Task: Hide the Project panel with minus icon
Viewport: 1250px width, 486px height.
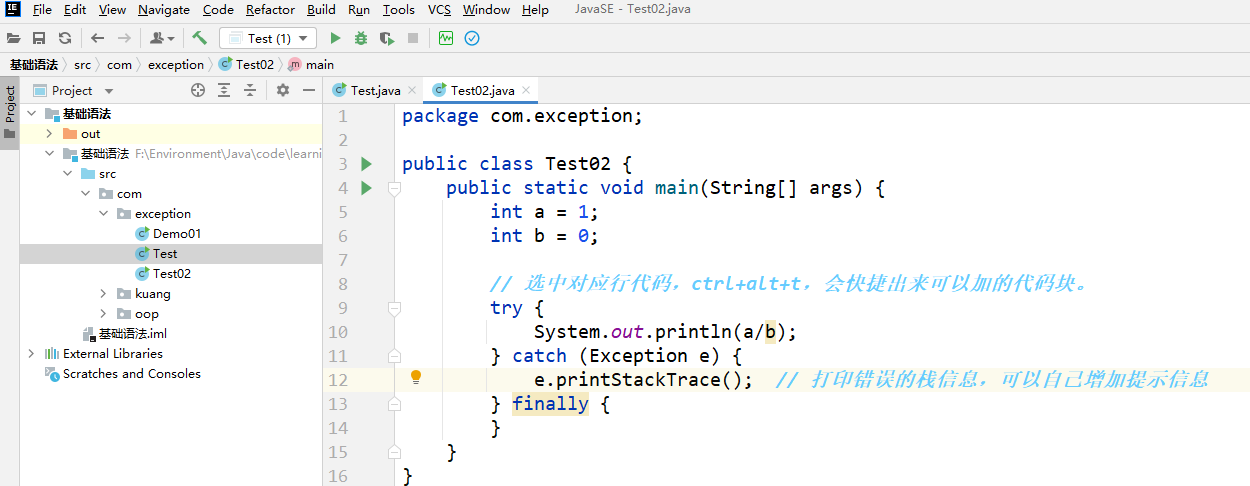Action: click(309, 90)
